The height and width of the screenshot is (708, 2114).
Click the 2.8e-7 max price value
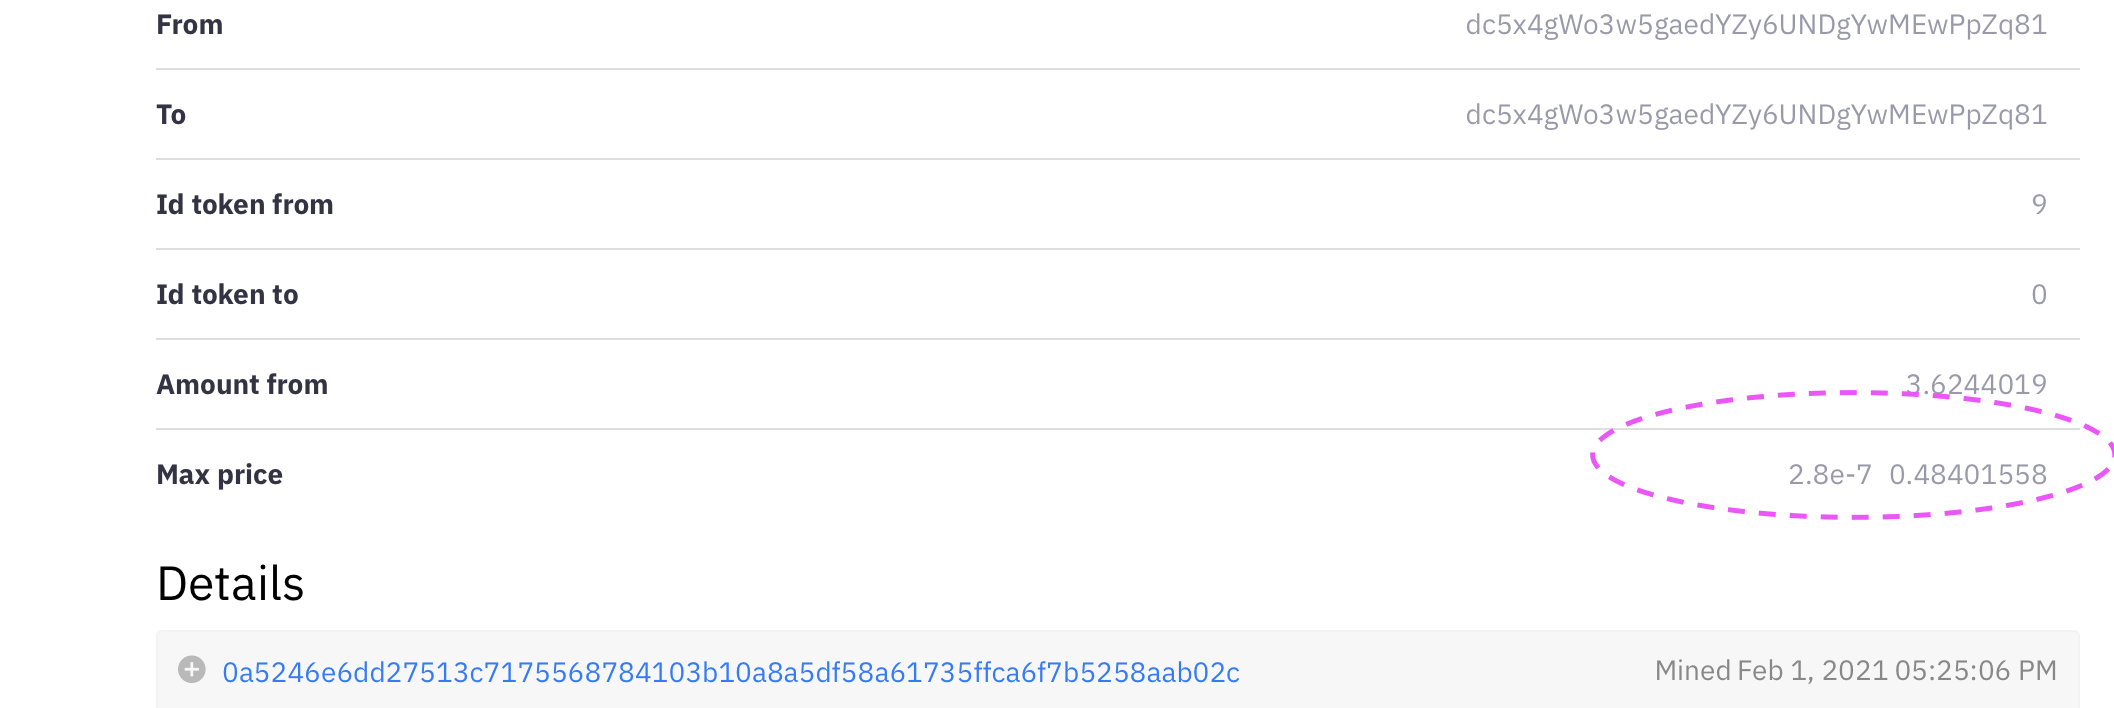click(x=1830, y=474)
